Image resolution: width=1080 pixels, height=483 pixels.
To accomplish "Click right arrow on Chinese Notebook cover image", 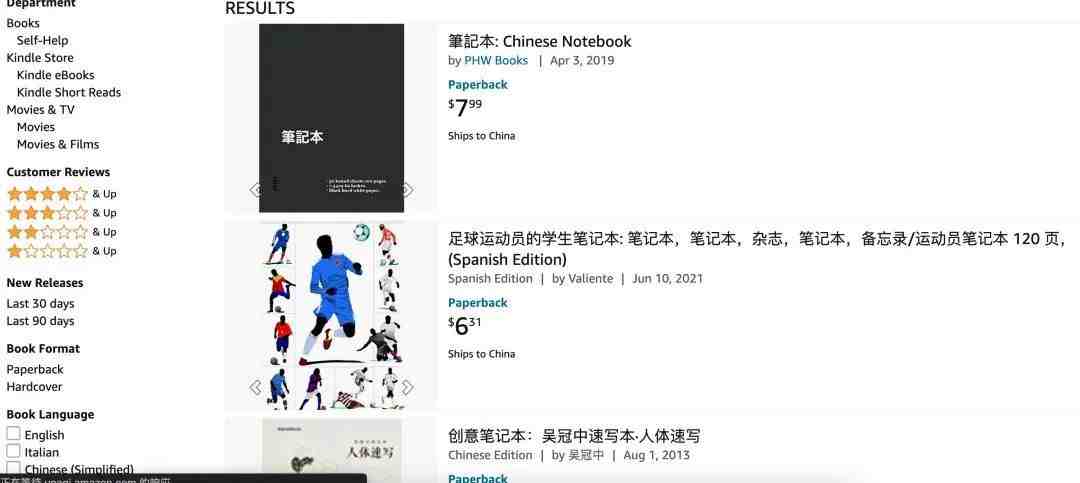I will pyautogui.click(x=407, y=189).
